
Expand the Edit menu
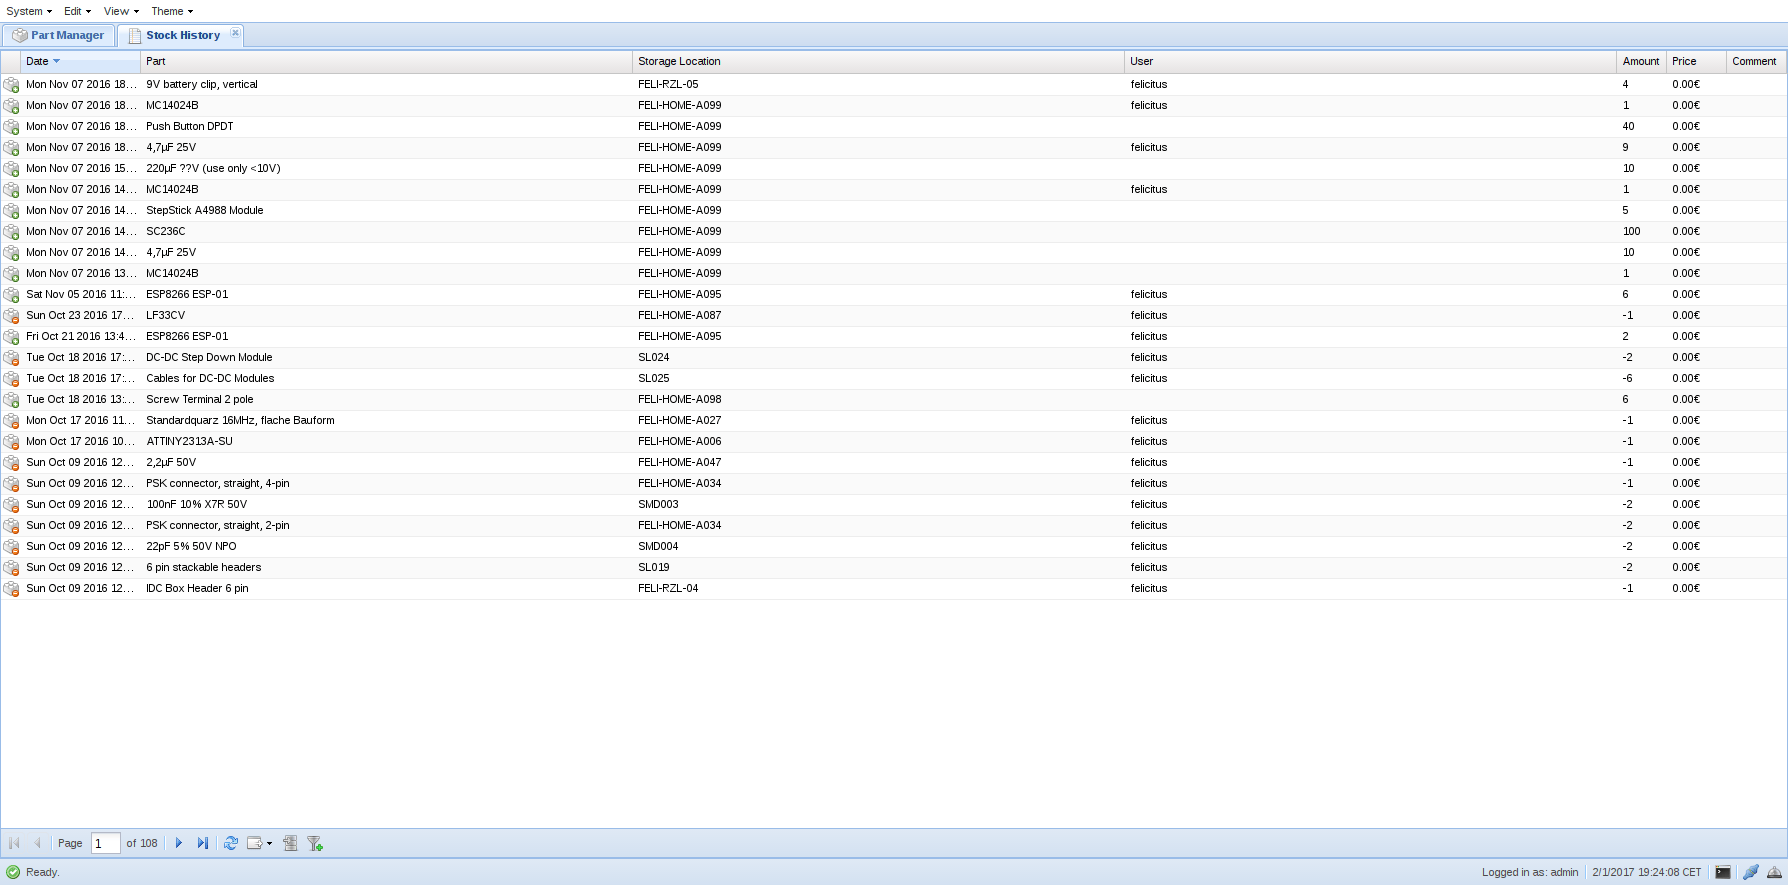coord(77,11)
